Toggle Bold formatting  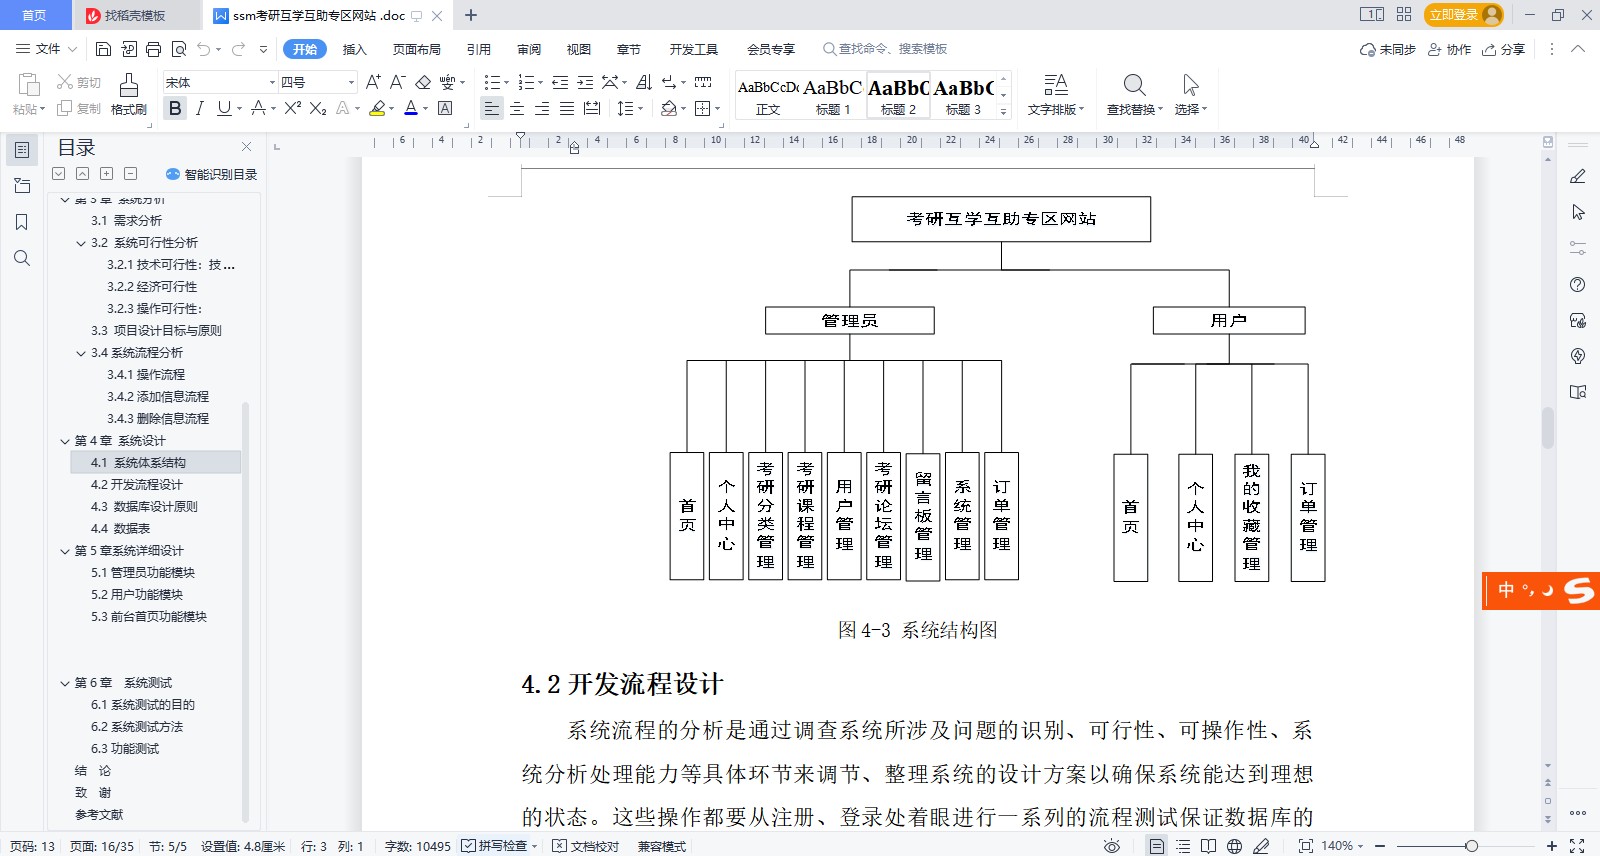coord(175,108)
